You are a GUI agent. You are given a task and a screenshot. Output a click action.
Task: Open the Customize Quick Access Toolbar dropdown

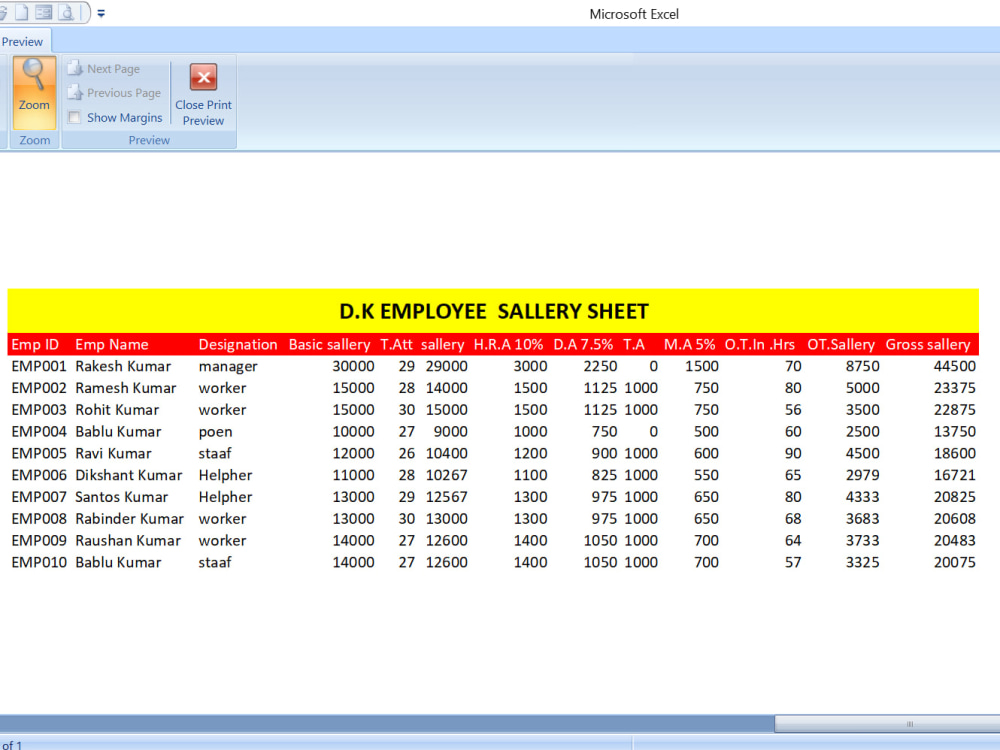click(x=101, y=13)
